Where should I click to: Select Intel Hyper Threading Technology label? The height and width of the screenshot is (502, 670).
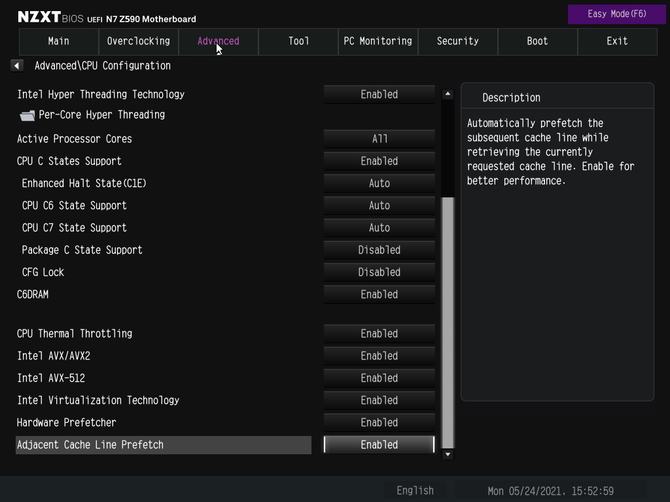(101, 94)
